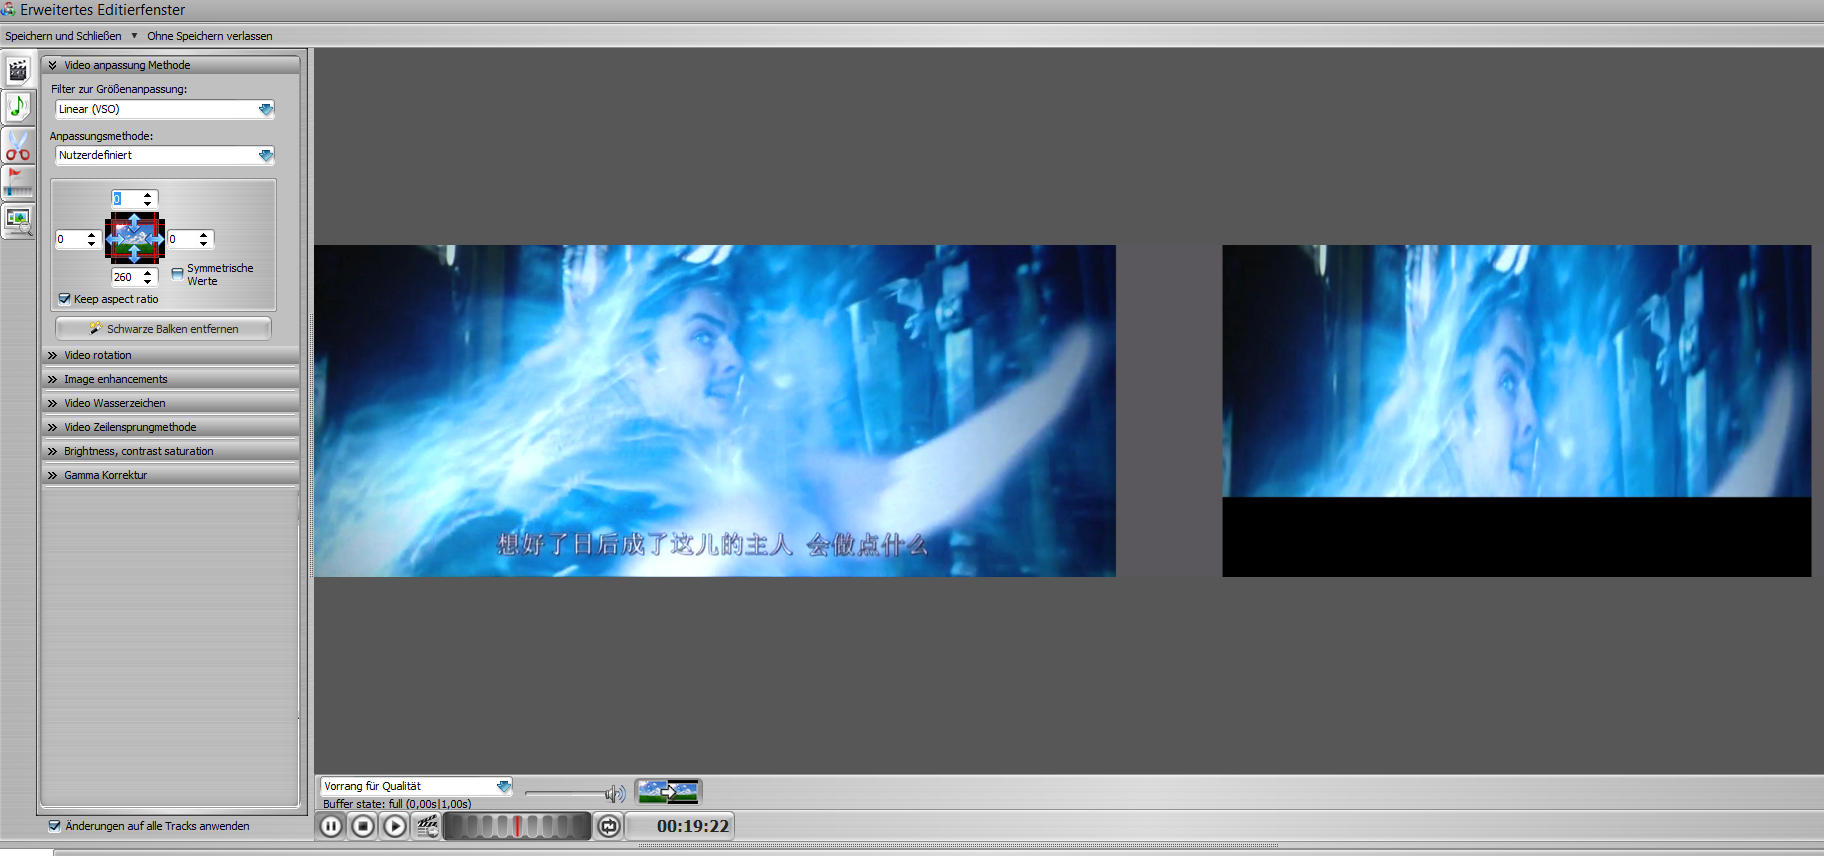Click Ohne Speichern verlassen
Viewport: 1824px width, 856px height.
click(210, 36)
